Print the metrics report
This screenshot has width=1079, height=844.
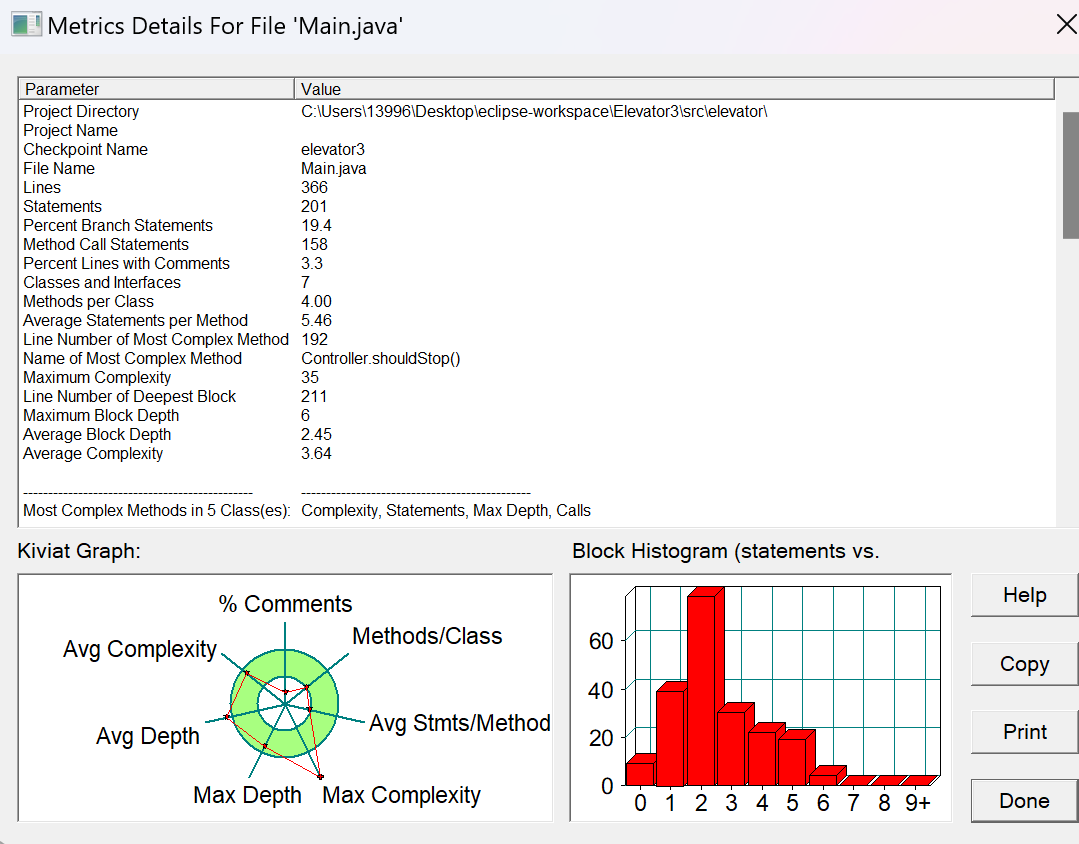tap(1024, 732)
